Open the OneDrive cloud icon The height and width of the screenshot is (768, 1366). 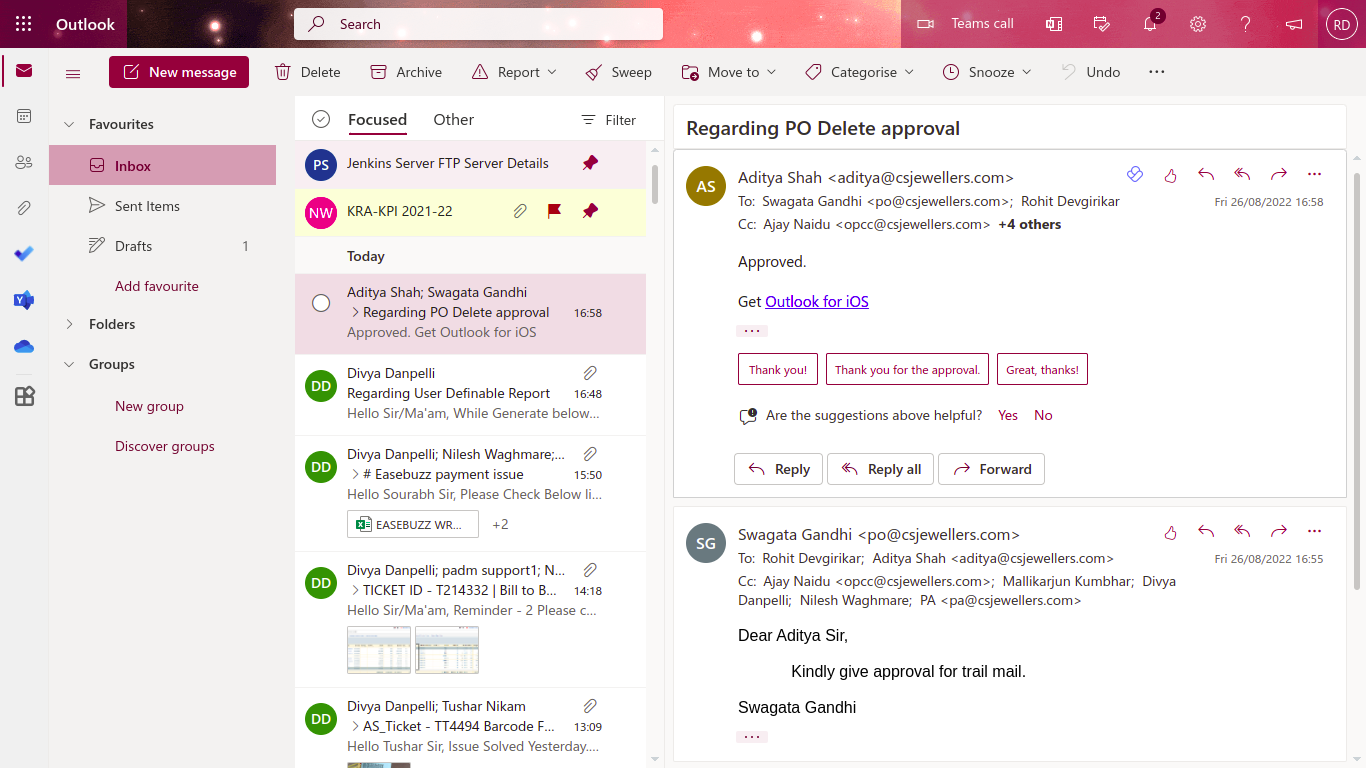coord(24,346)
